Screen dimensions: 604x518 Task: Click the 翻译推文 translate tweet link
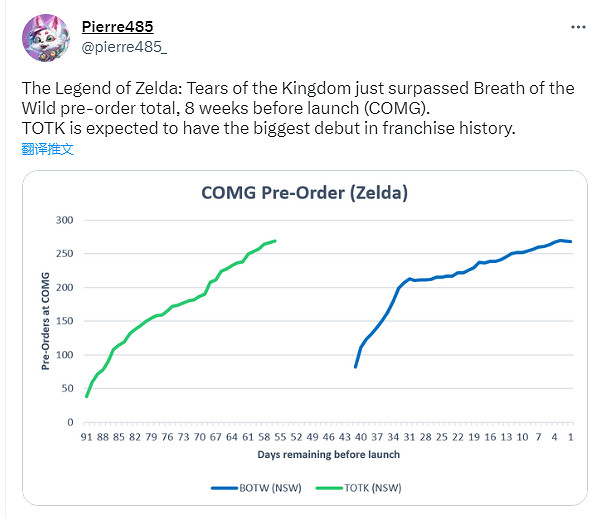47,150
